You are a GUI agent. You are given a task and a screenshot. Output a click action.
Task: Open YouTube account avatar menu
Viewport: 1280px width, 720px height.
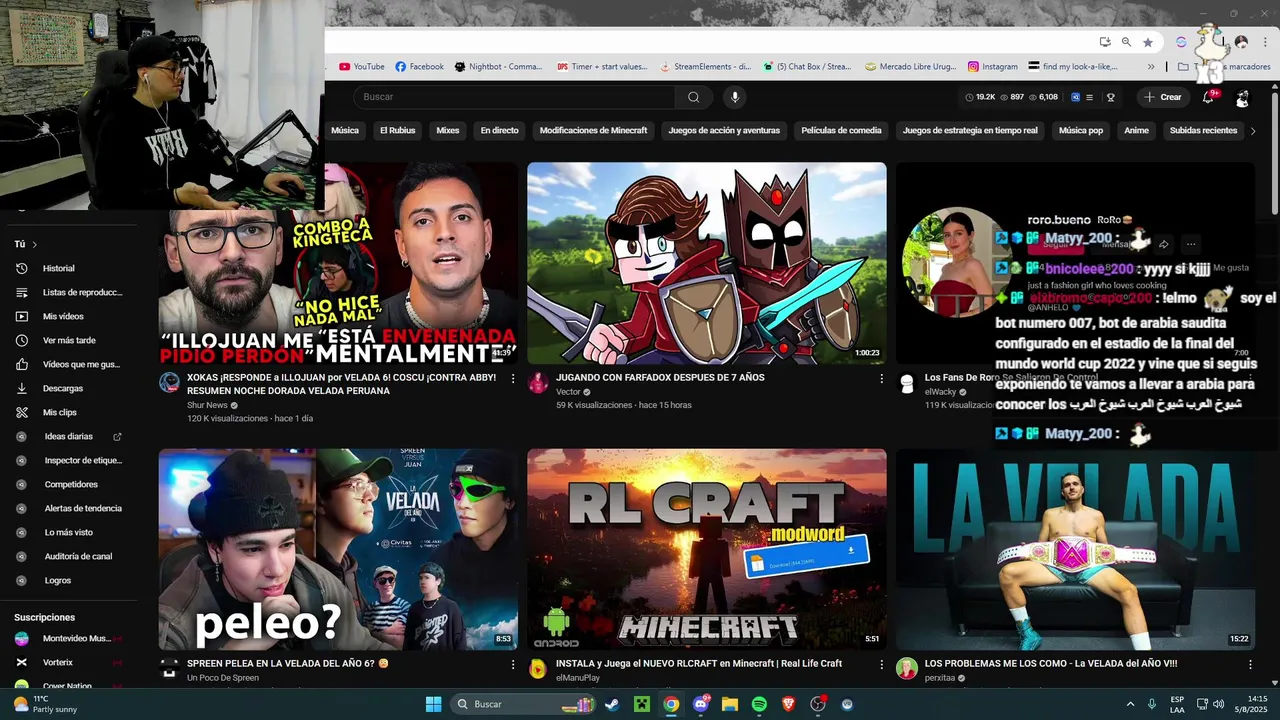click(x=1242, y=98)
